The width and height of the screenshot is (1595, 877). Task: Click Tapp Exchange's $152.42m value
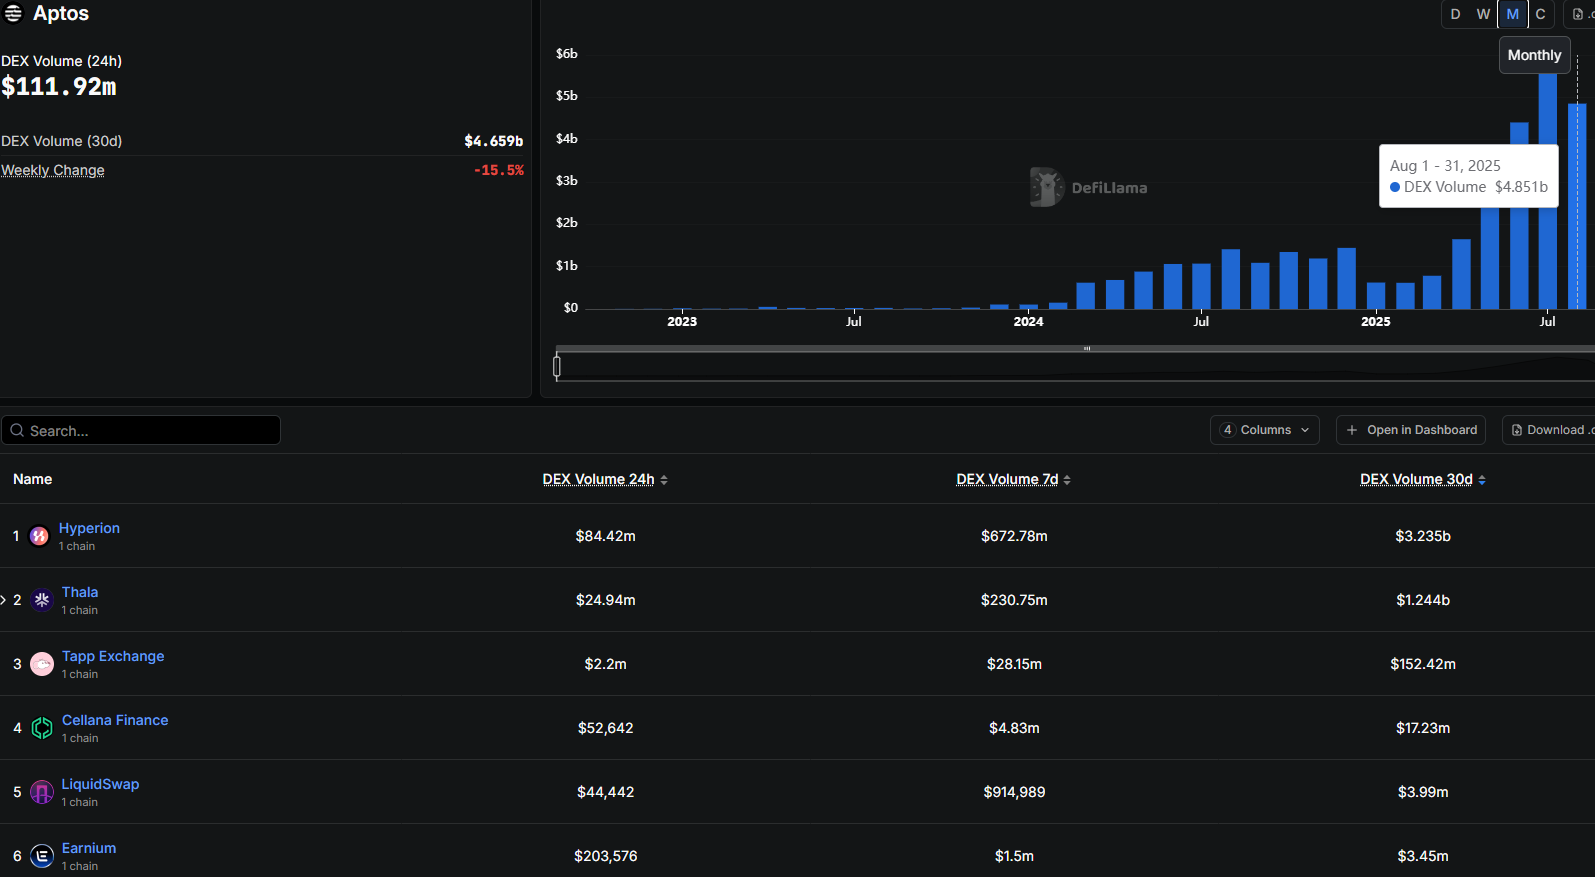point(1423,664)
